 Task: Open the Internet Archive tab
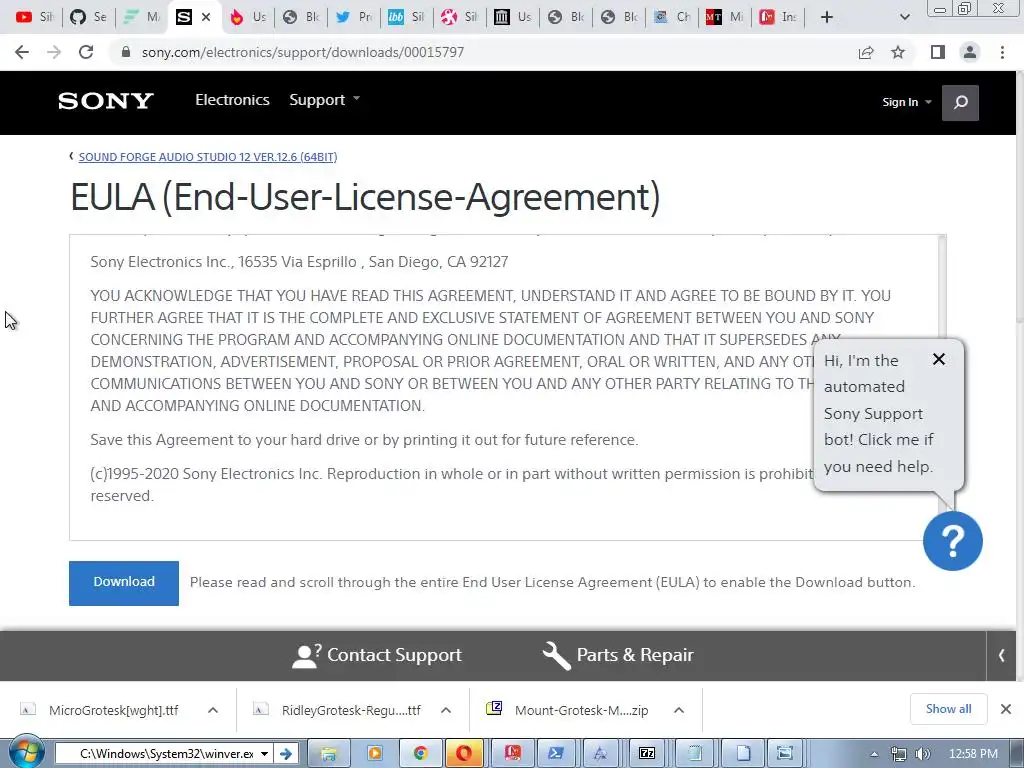point(512,17)
